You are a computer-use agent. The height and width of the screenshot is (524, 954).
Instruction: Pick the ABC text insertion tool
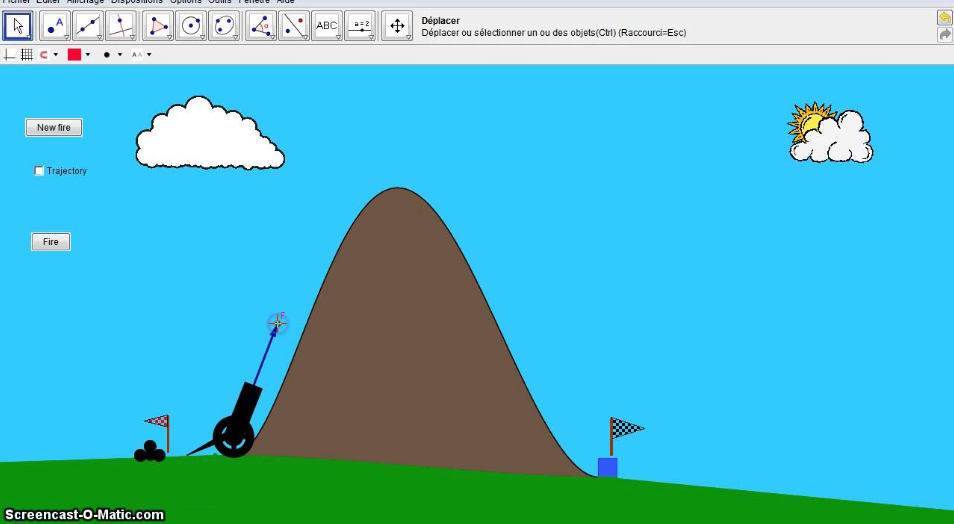(327, 26)
